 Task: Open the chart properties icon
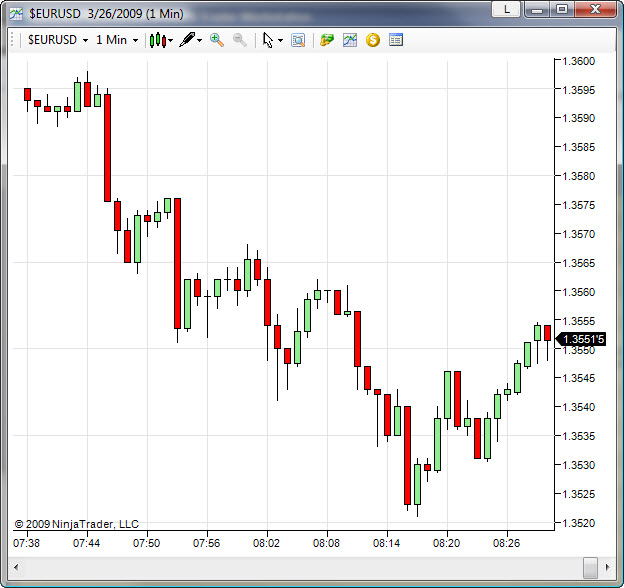click(x=396, y=40)
